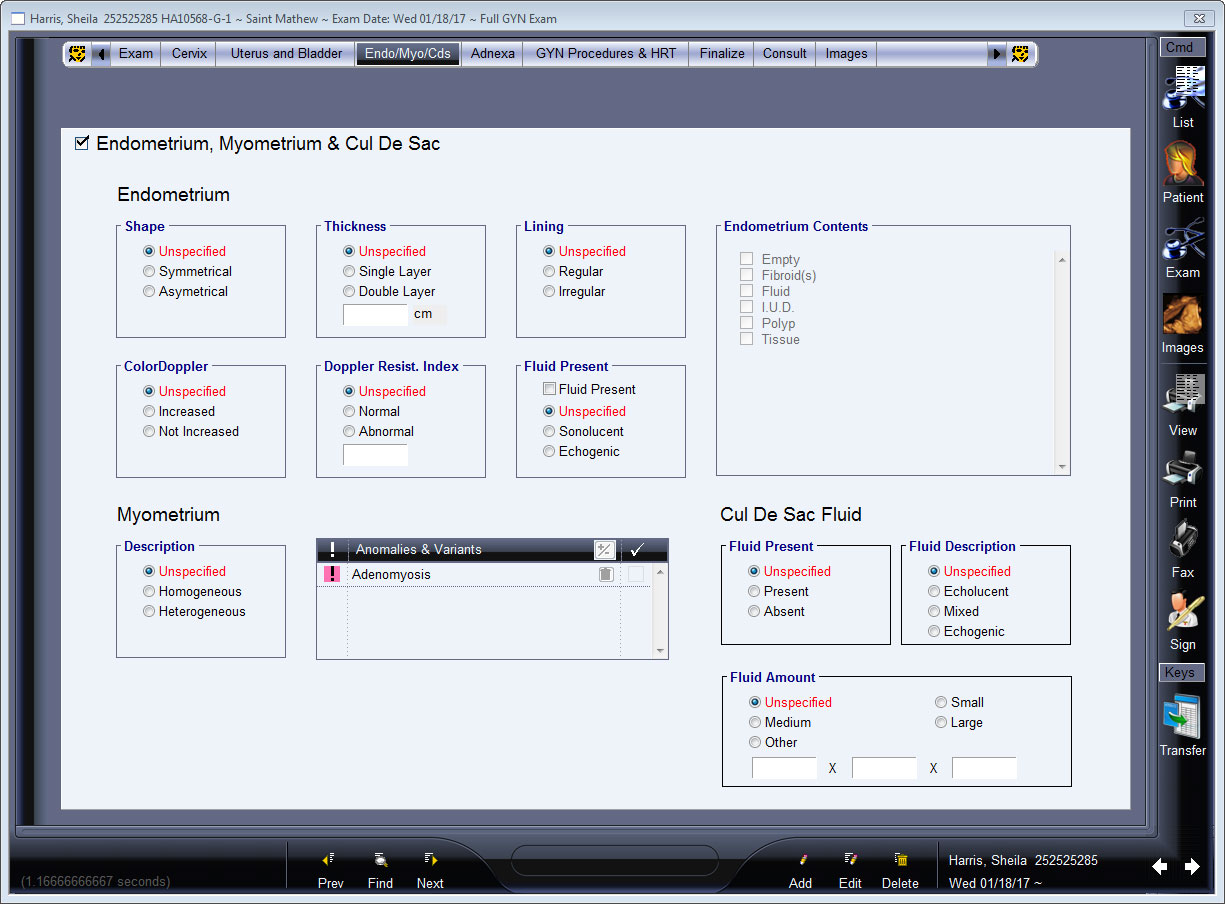Click the Doppler Resist. Index value field
This screenshot has height=904, width=1225.
(x=375, y=455)
